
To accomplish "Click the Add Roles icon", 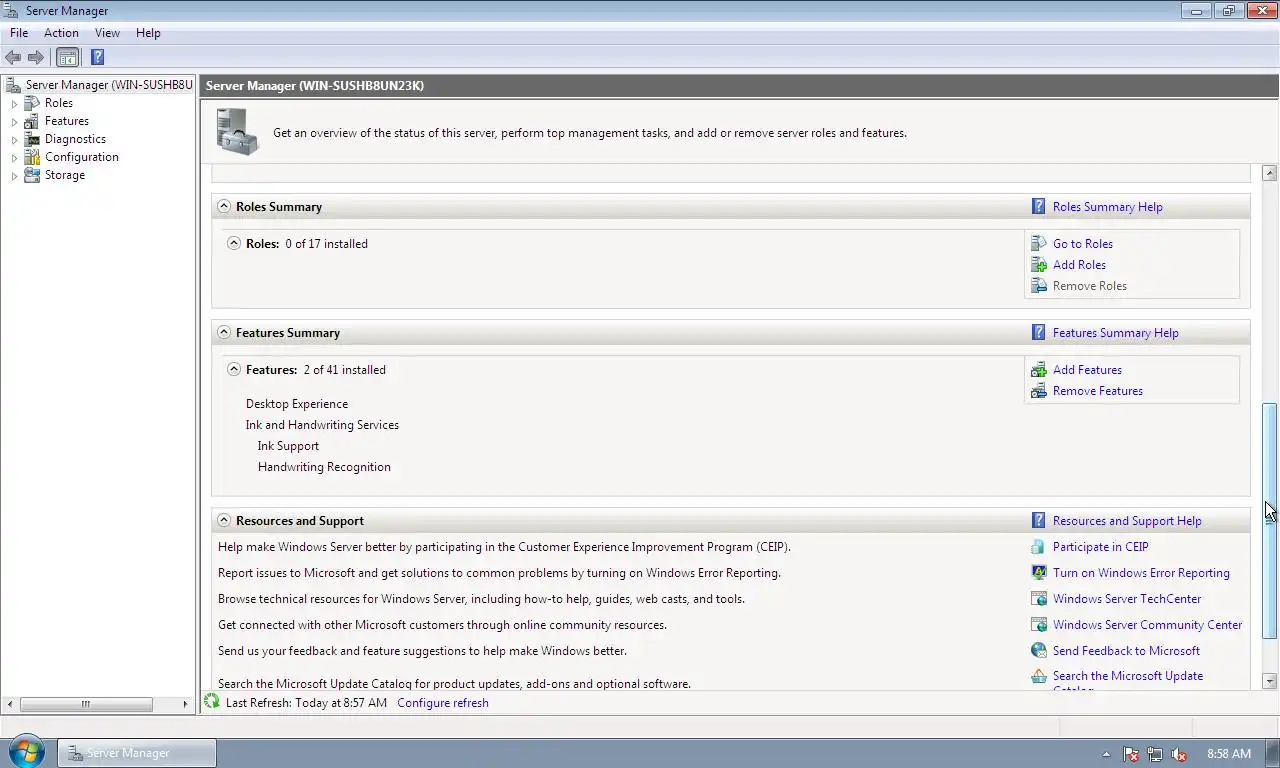I will coord(1039,265).
